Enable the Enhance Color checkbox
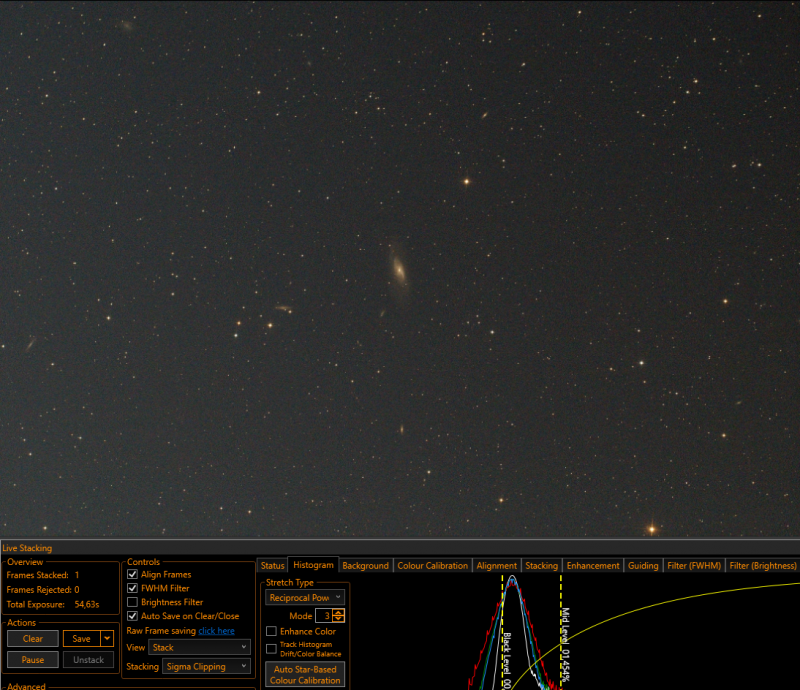 click(271, 631)
